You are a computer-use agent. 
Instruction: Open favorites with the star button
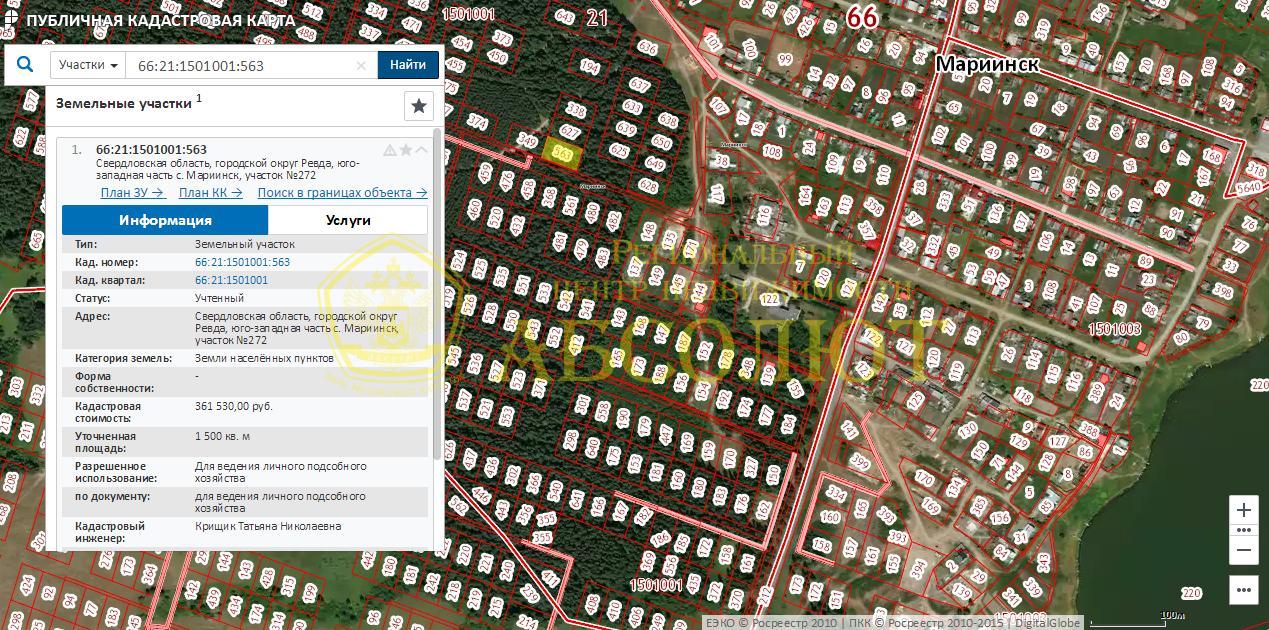coord(419,105)
